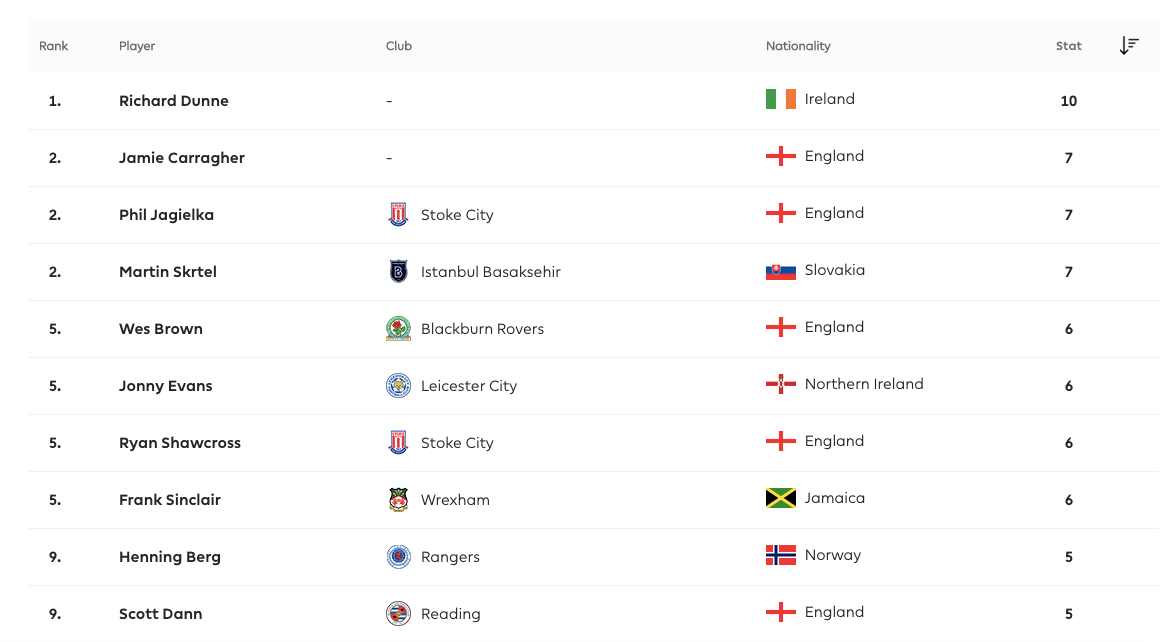Click the Jamaica flag icon

(780, 498)
